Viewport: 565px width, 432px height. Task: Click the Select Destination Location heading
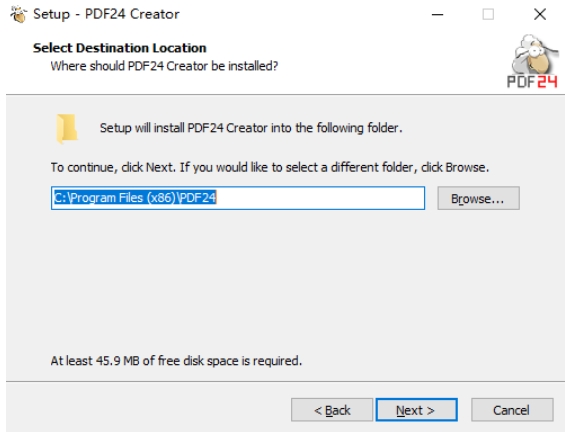120,48
